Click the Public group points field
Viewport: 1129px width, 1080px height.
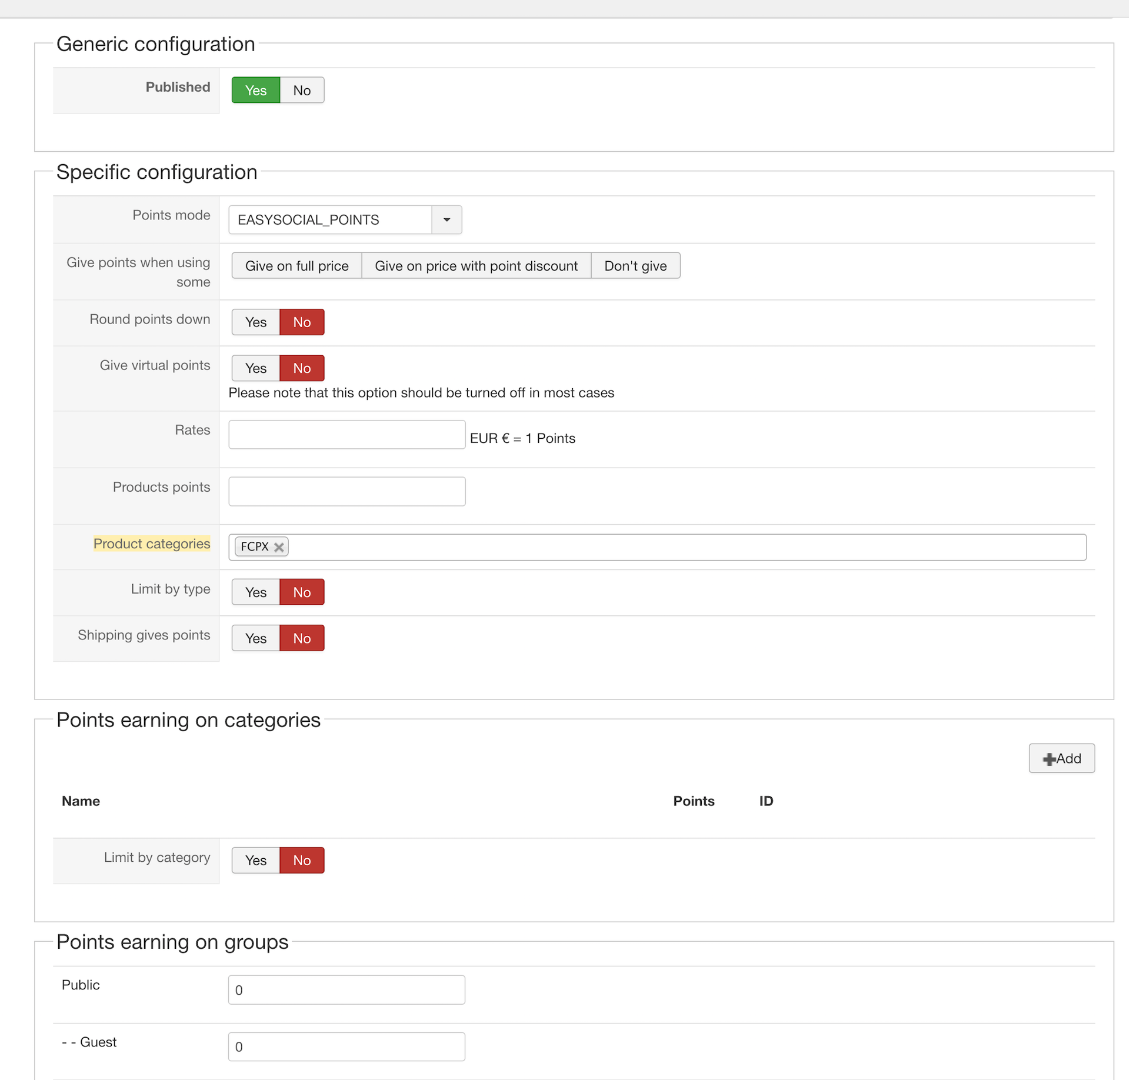[x=347, y=990]
